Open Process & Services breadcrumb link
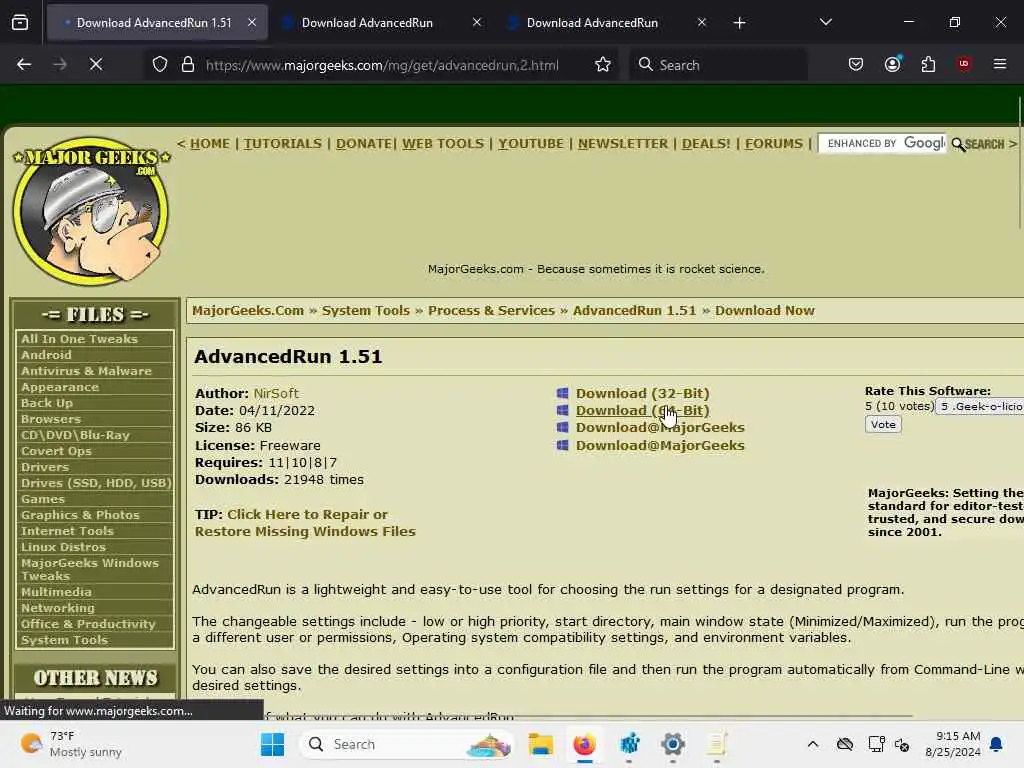 pyautogui.click(x=491, y=310)
